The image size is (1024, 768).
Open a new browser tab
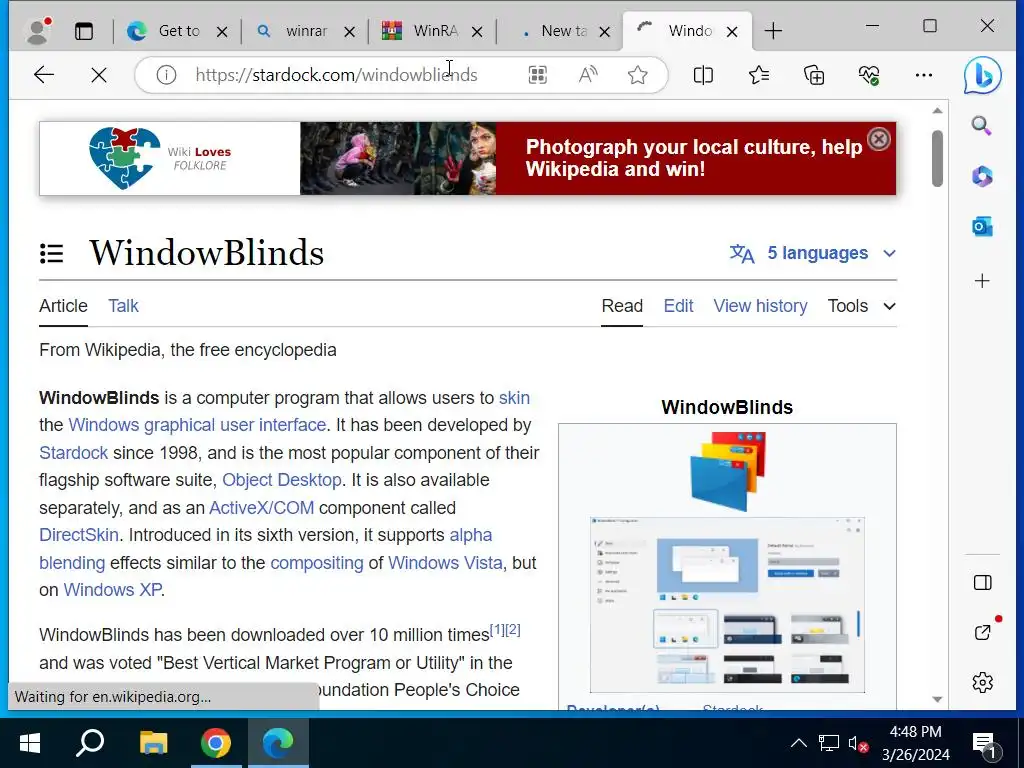click(773, 31)
